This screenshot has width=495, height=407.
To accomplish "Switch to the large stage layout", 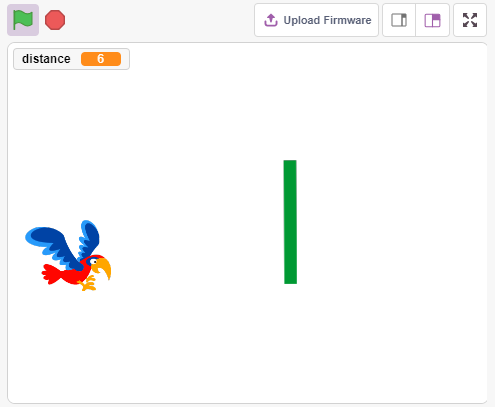I will click(x=432, y=20).
